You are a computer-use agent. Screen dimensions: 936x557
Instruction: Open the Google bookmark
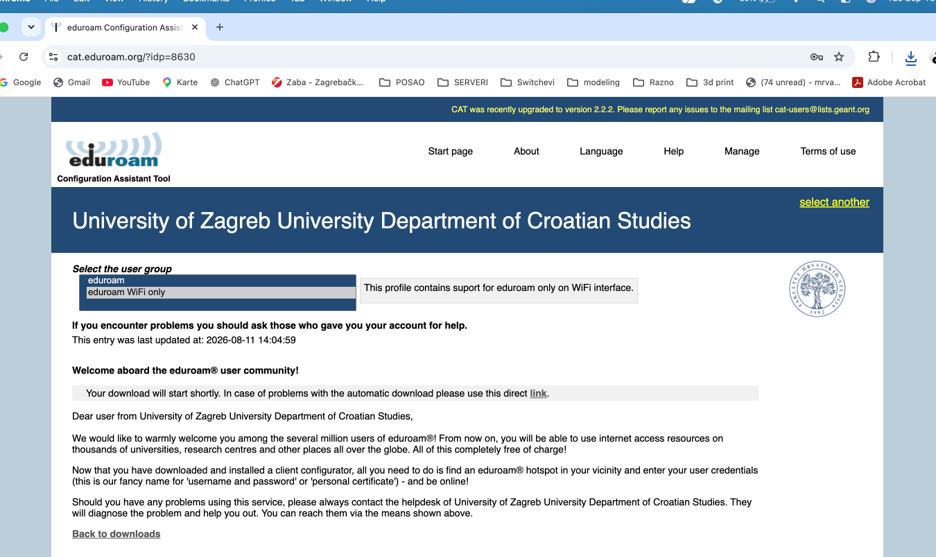21,82
